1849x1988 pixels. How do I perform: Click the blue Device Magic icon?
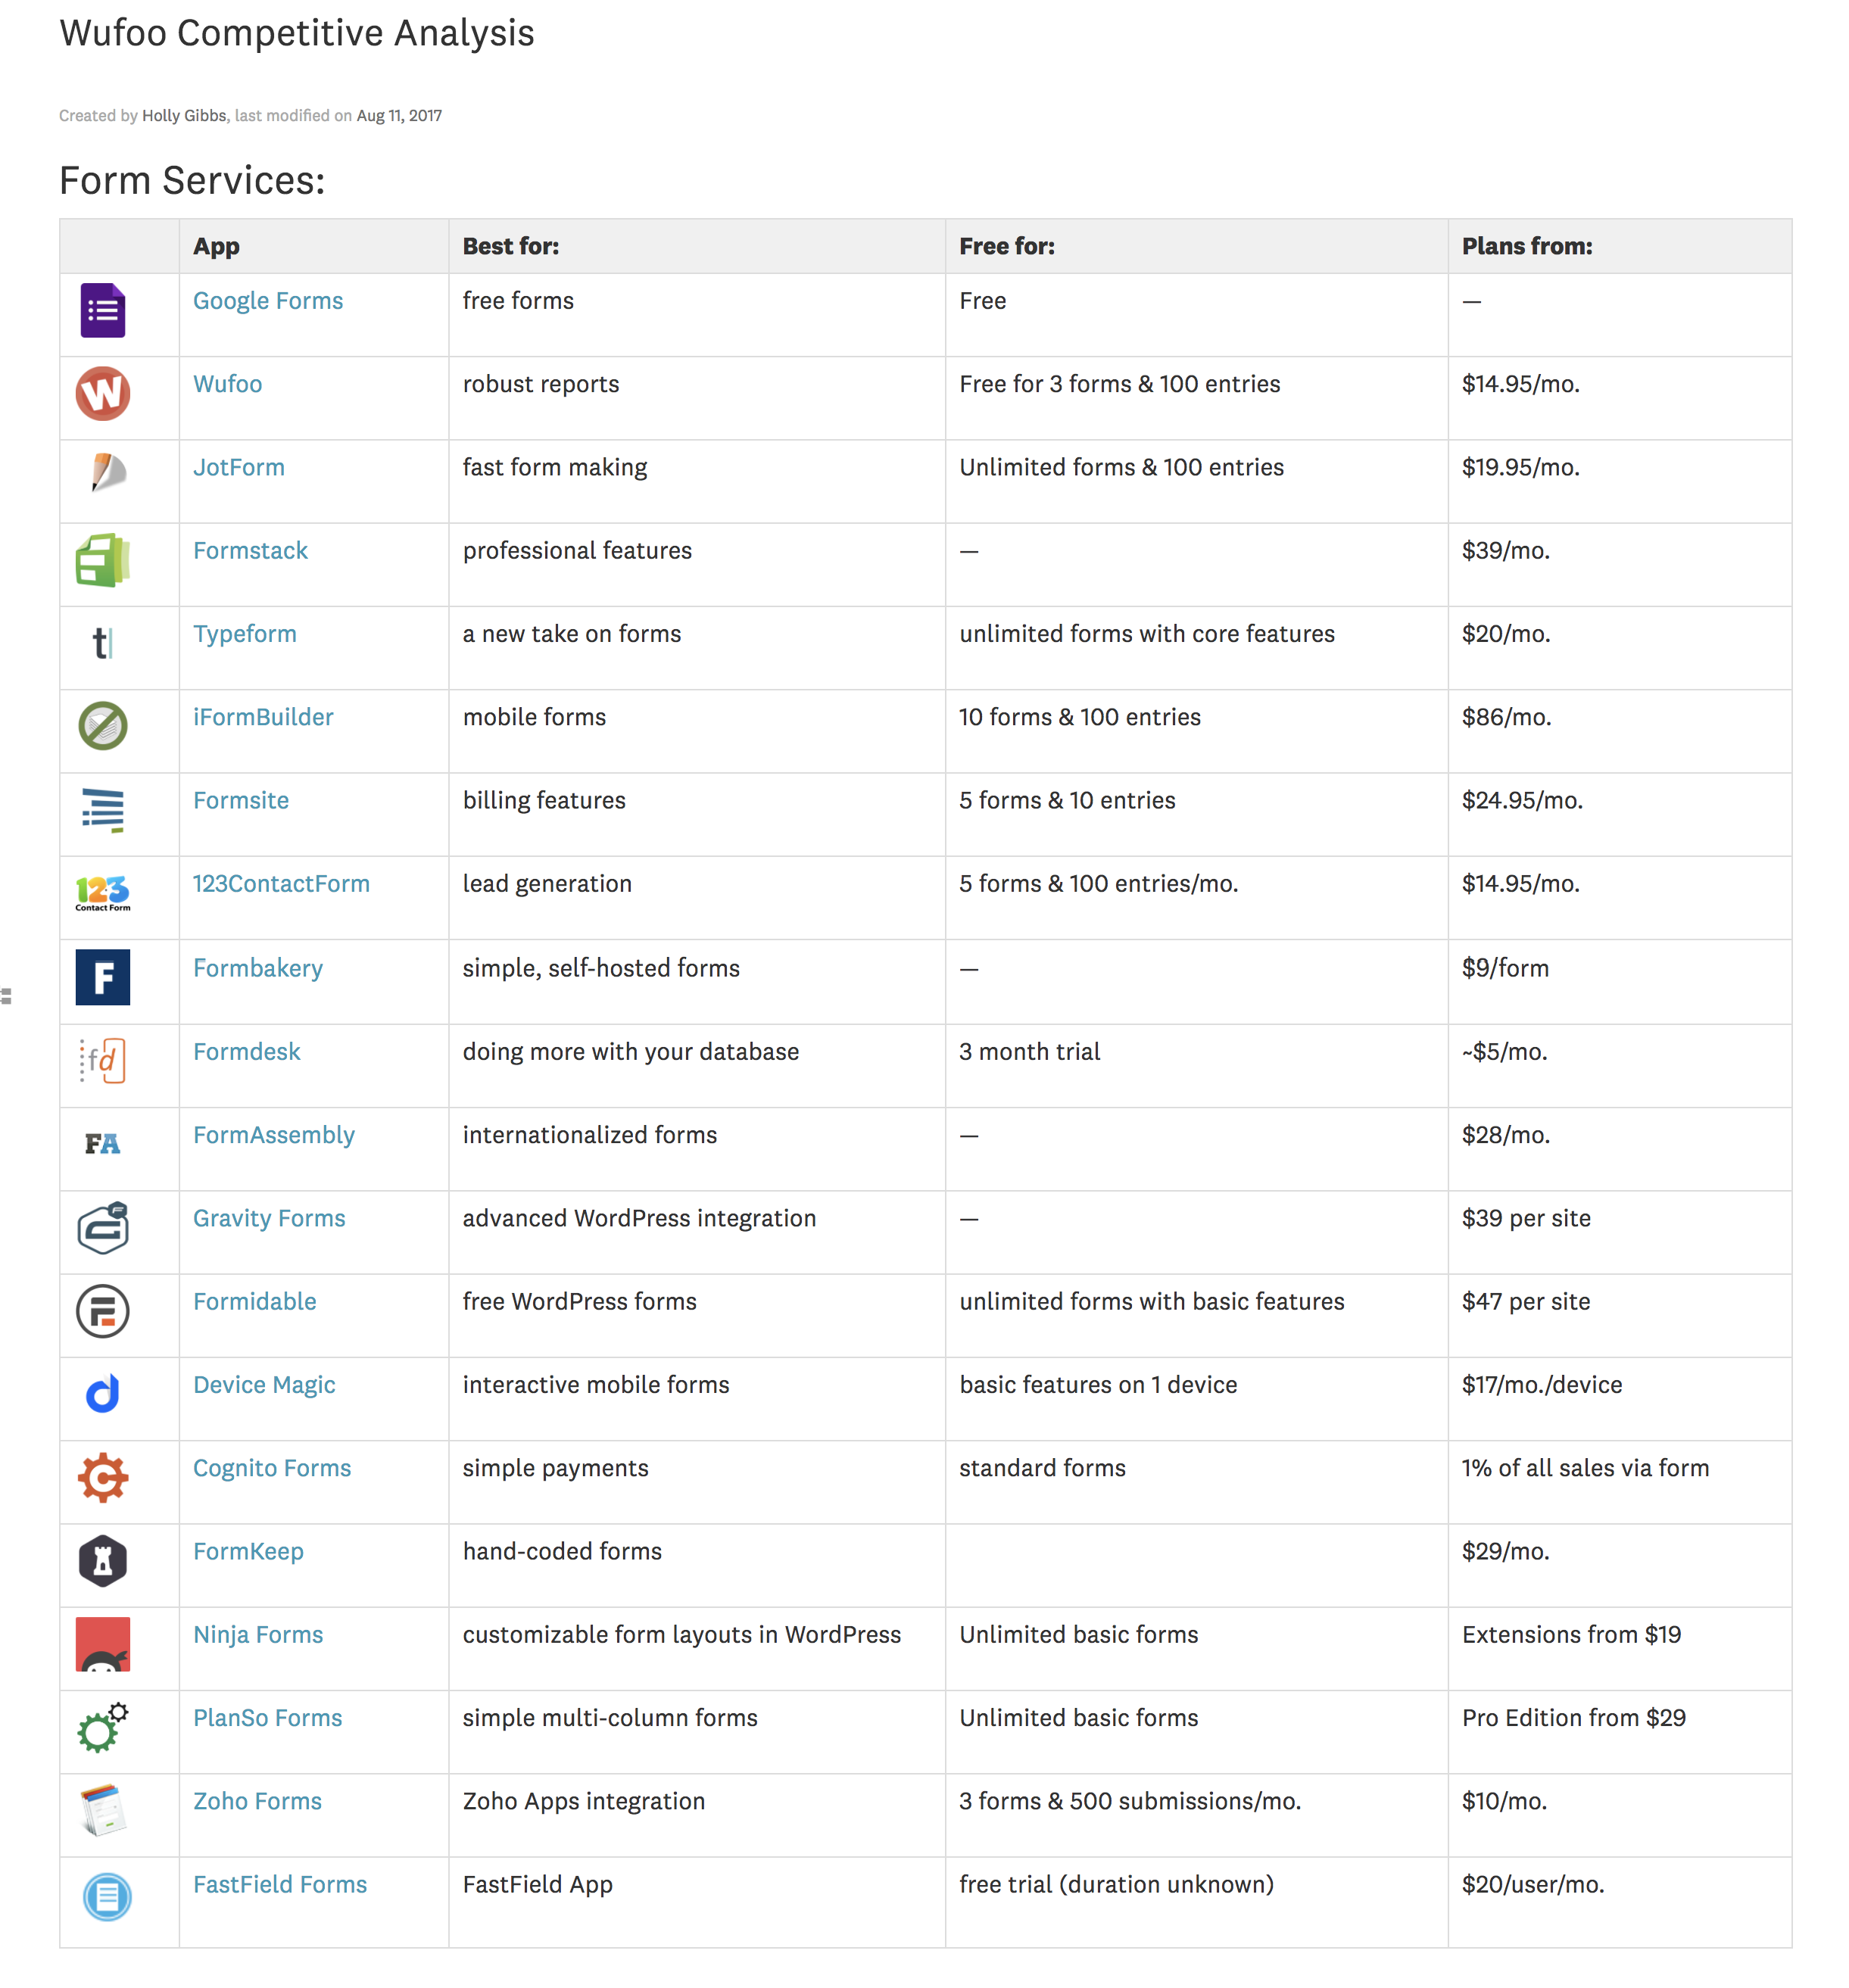102,1394
